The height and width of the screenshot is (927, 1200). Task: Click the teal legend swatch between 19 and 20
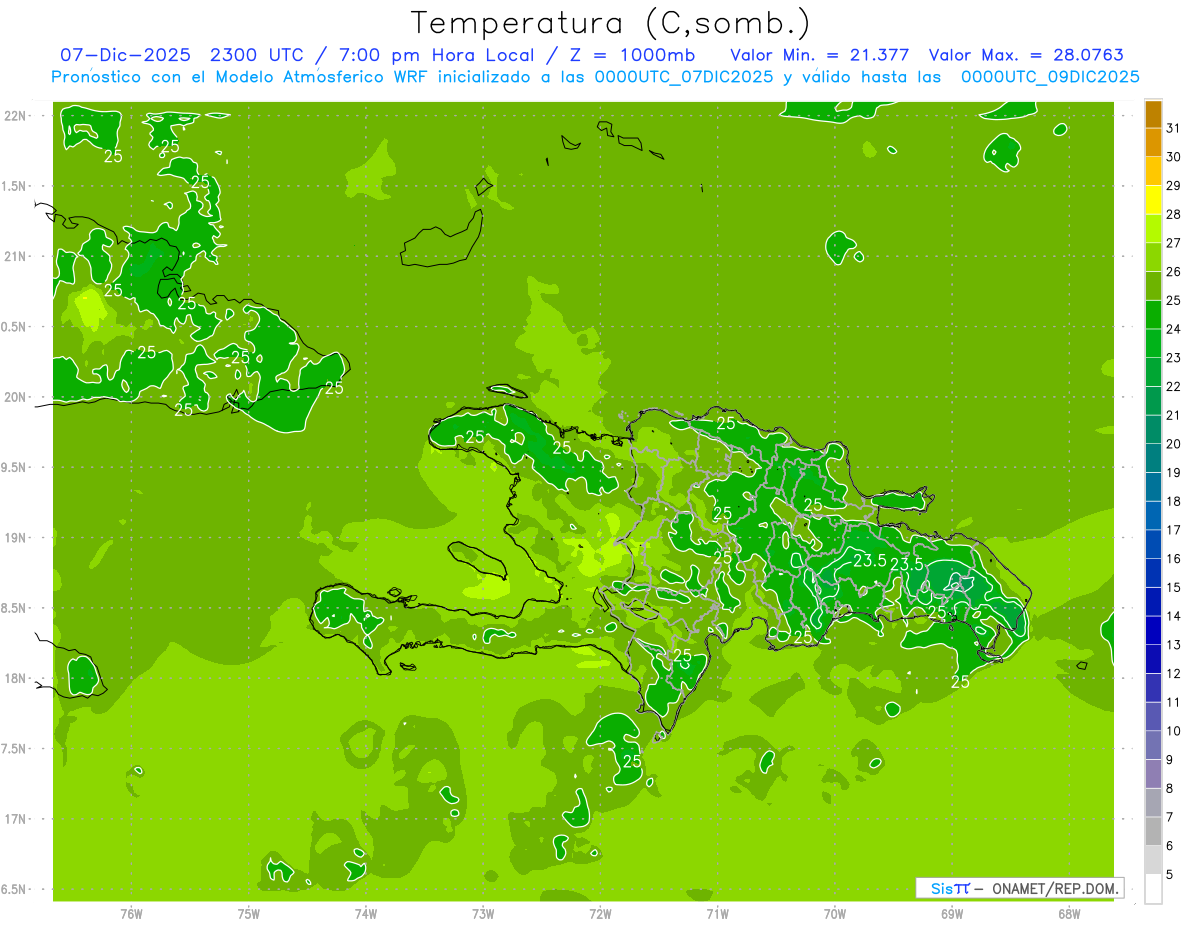(1153, 458)
